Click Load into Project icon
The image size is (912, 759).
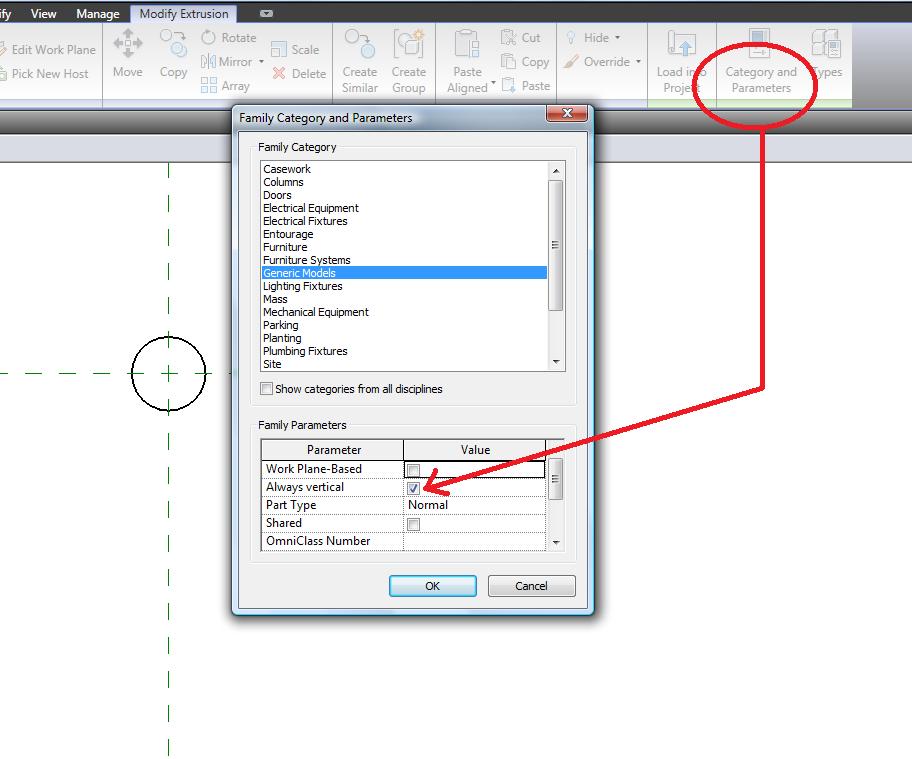click(681, 44)
